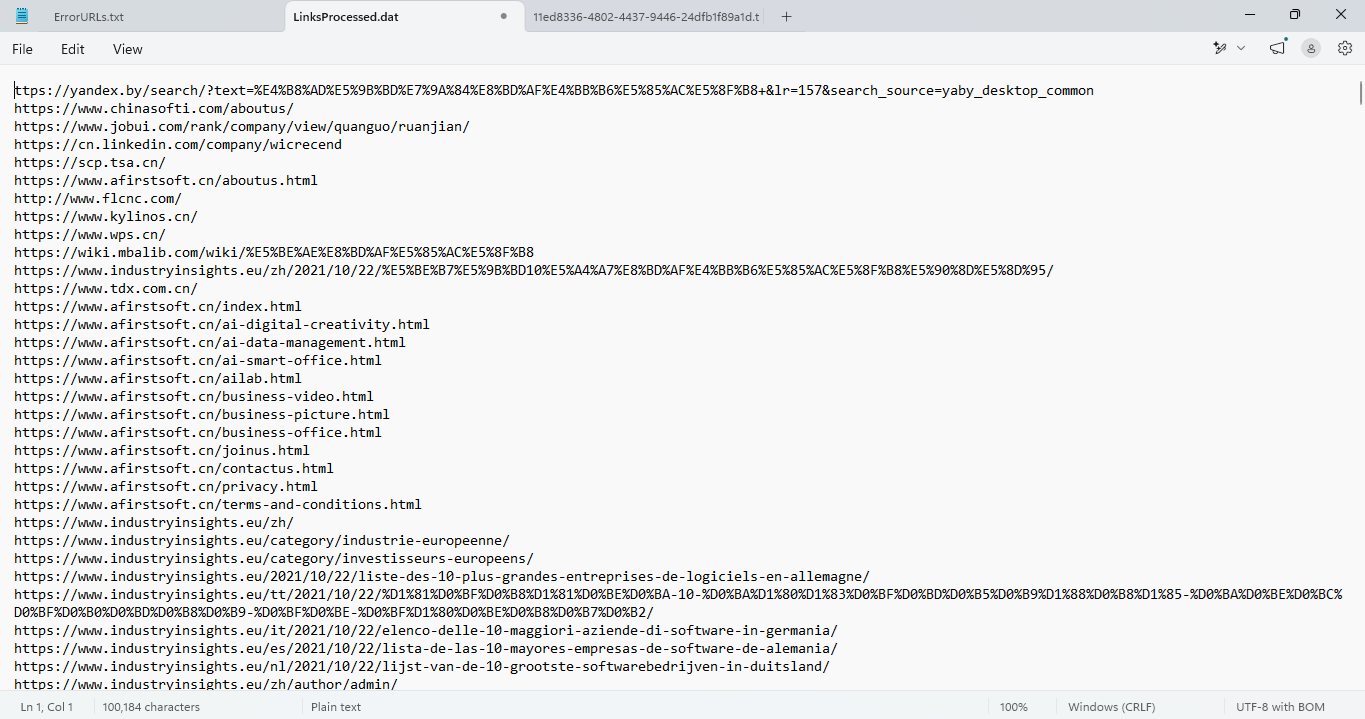1365x719 pixels.
Task: Open the Edit menu
Action: [73, 49]
